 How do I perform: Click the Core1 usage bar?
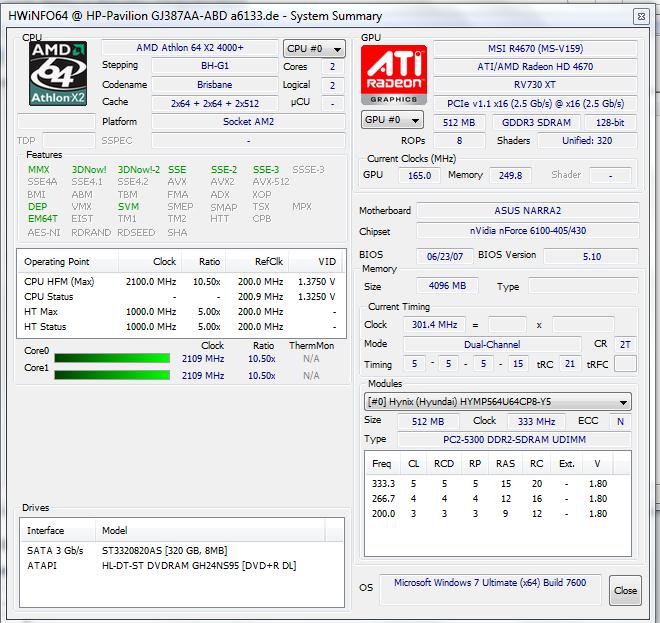112,375
